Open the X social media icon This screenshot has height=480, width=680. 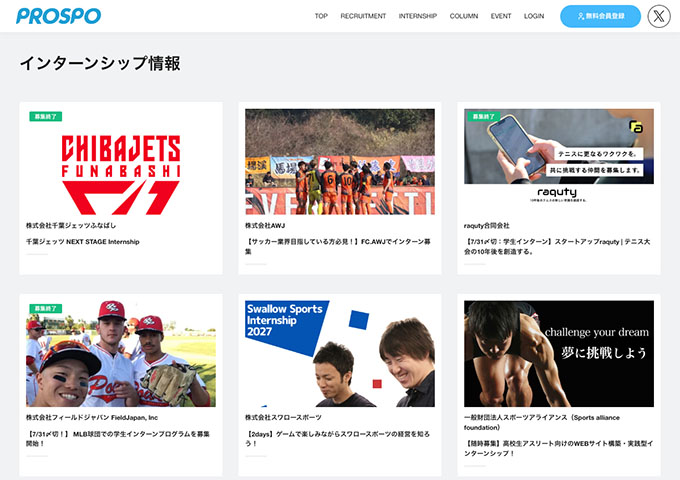[x=659, y=16]
